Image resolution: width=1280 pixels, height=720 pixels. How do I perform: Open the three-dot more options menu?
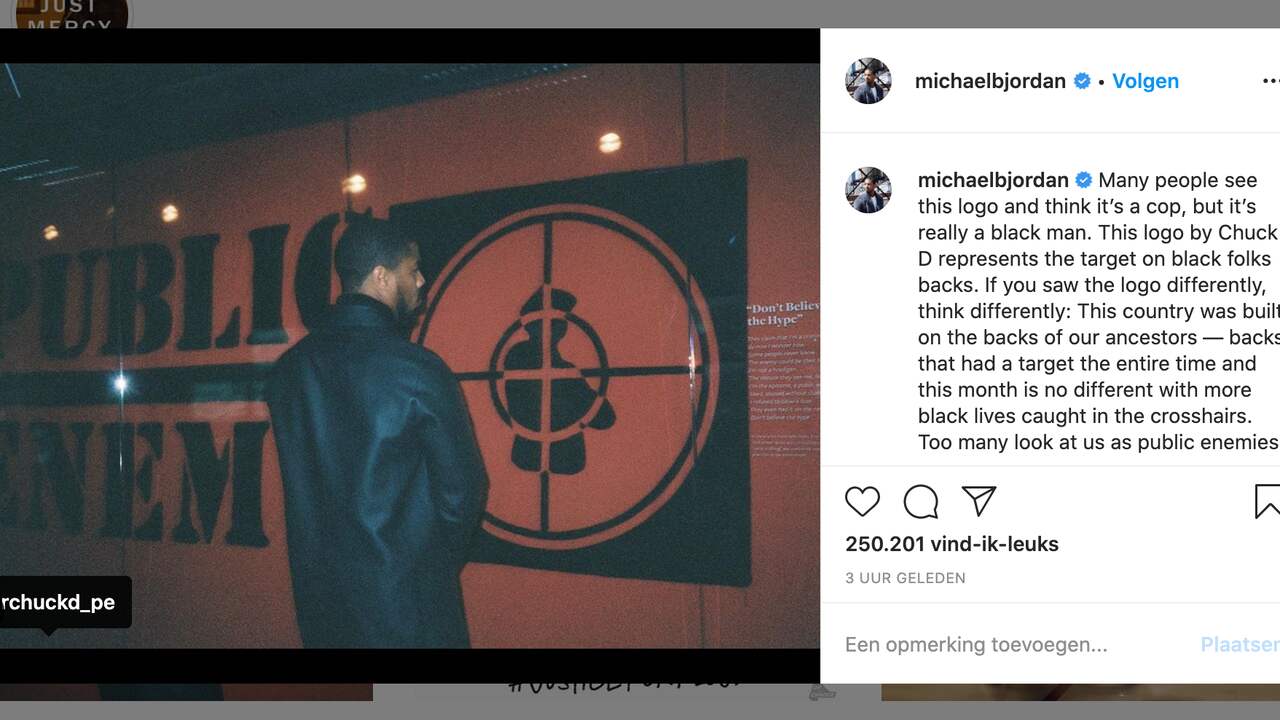(x=1271, y=81)
